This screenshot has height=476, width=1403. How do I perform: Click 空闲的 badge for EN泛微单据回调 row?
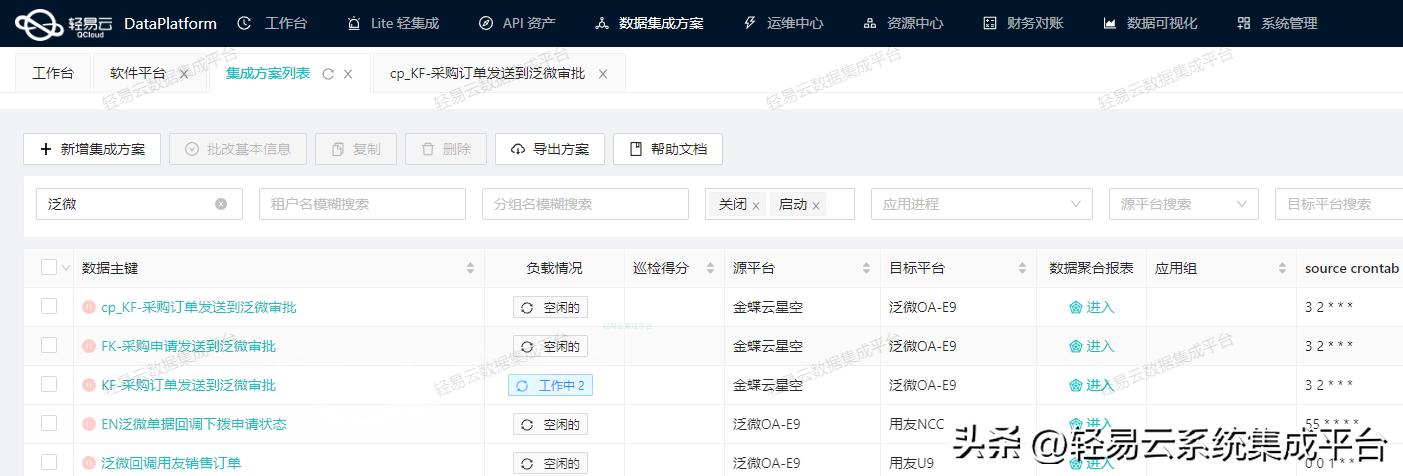click(550, 424)
